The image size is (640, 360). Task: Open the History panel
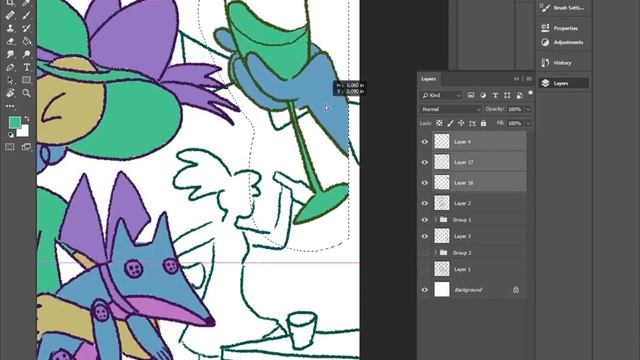[563, 63]
